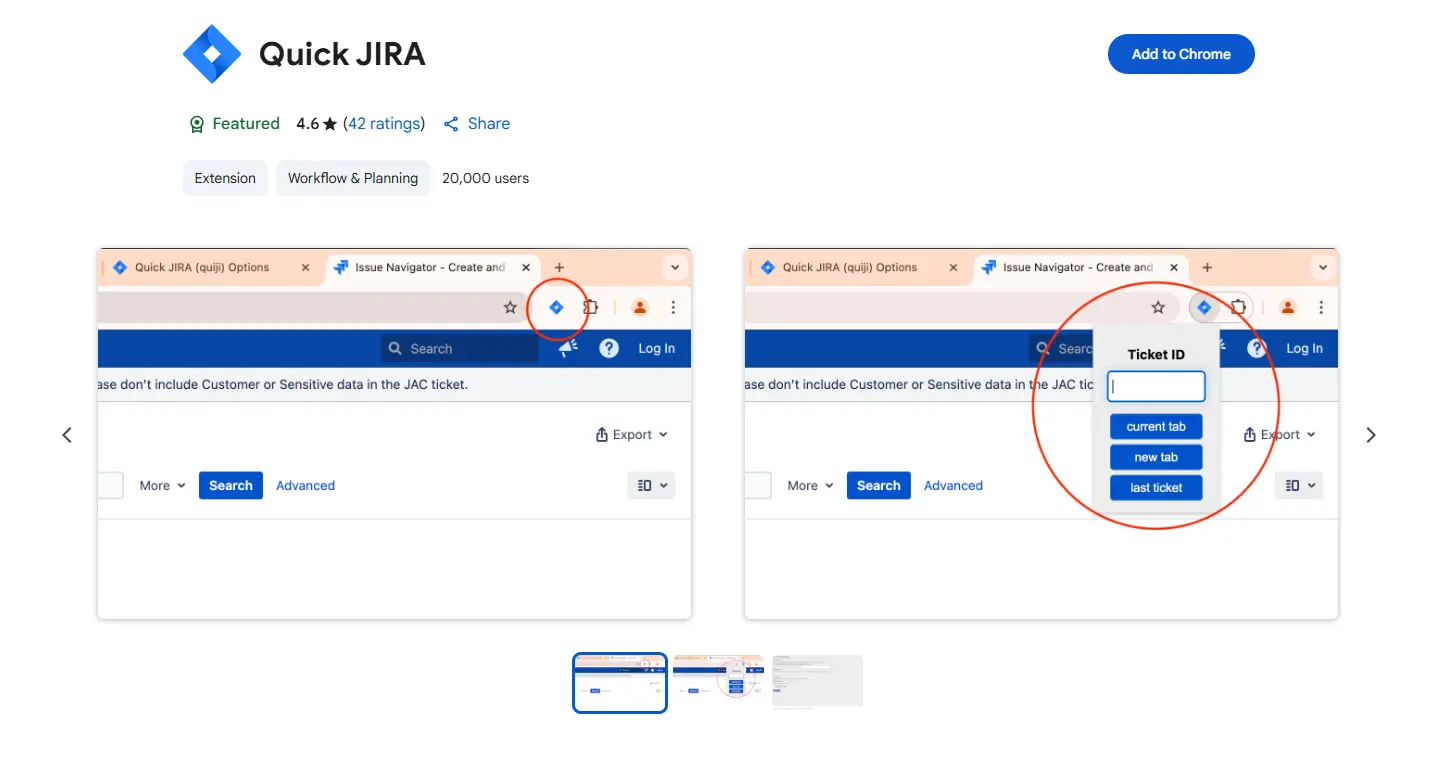
Task: Open the 42 ratings link
Action: (384, 124)
